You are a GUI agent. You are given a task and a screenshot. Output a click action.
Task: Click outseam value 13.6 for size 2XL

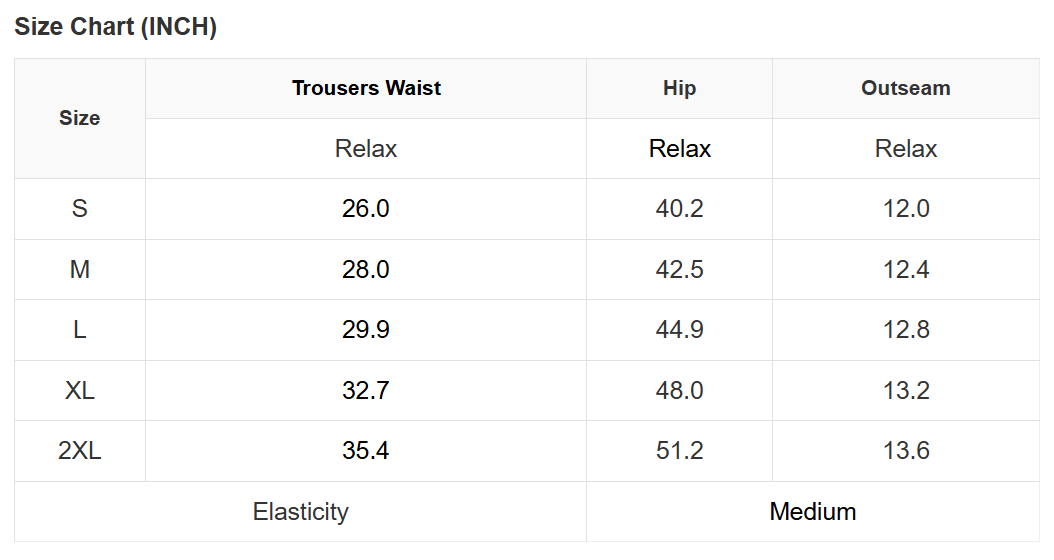pos(906,450)
